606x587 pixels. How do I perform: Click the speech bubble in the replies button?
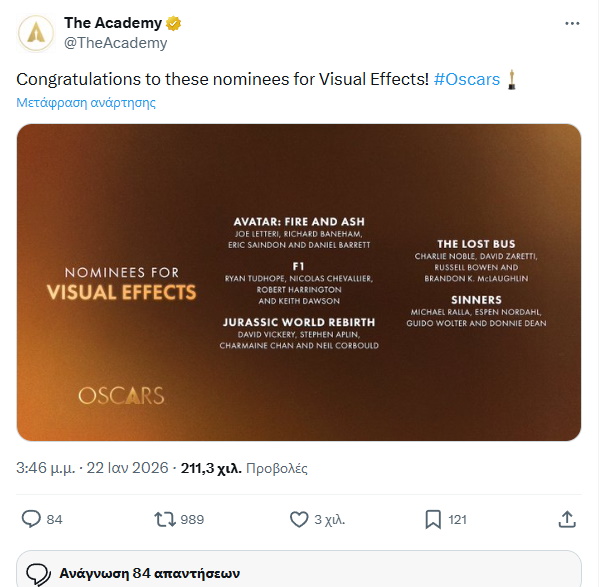38,574
